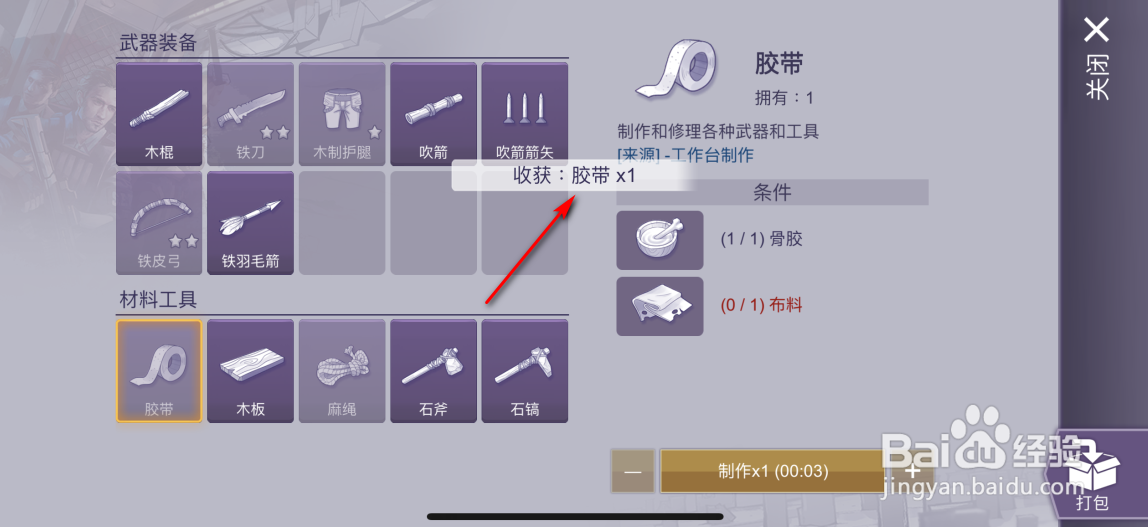Image resolution: width=1148 pixels, height=527 pixels.
Task: Select the 木棍 wooden stick item
Action: coord(159,113)
